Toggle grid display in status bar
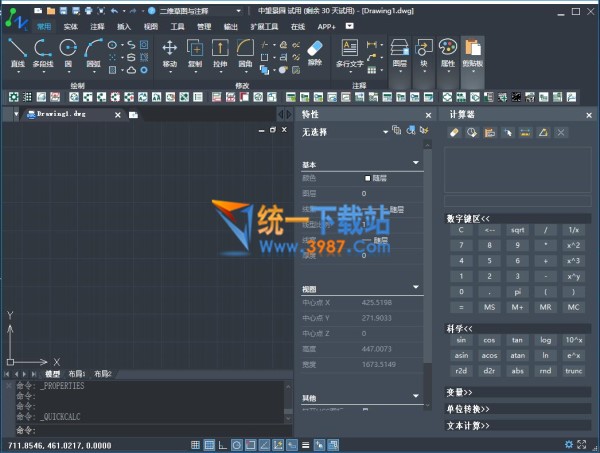 point(209,445)
